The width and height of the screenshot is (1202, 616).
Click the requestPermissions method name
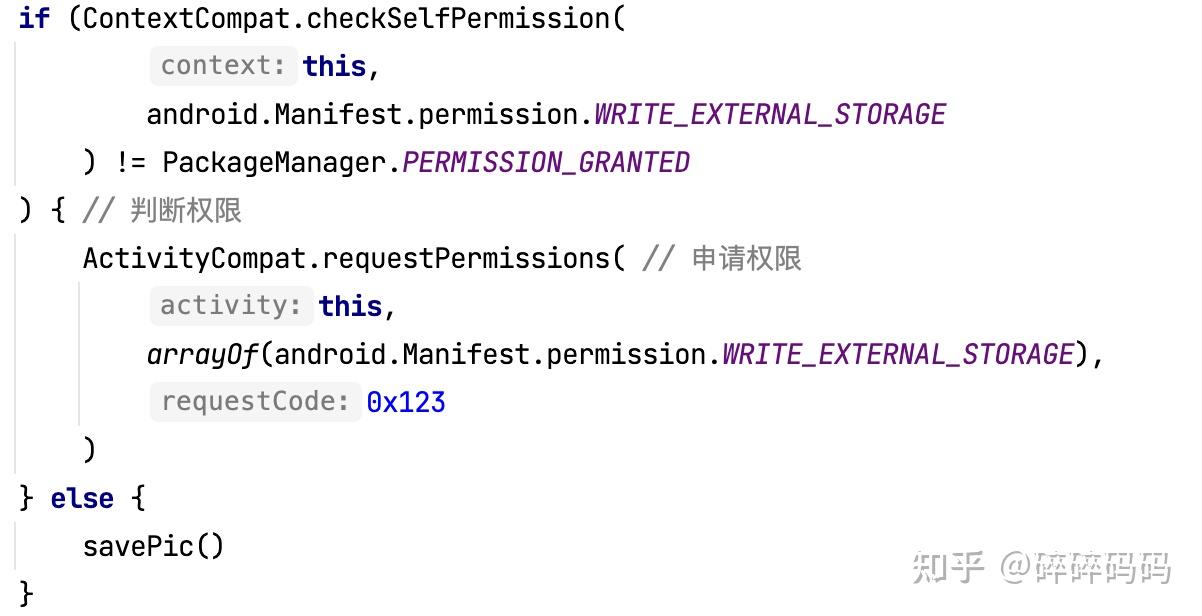point(466,258)
